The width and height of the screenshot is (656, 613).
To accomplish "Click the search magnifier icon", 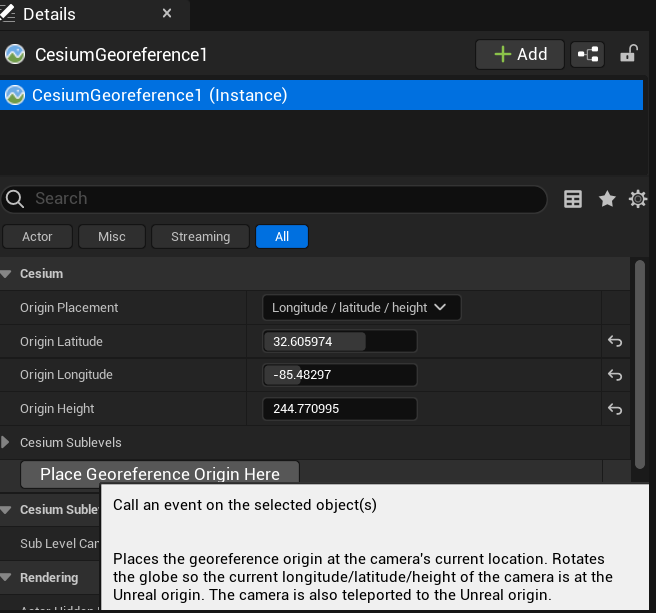I will click(x=15, y=199).
